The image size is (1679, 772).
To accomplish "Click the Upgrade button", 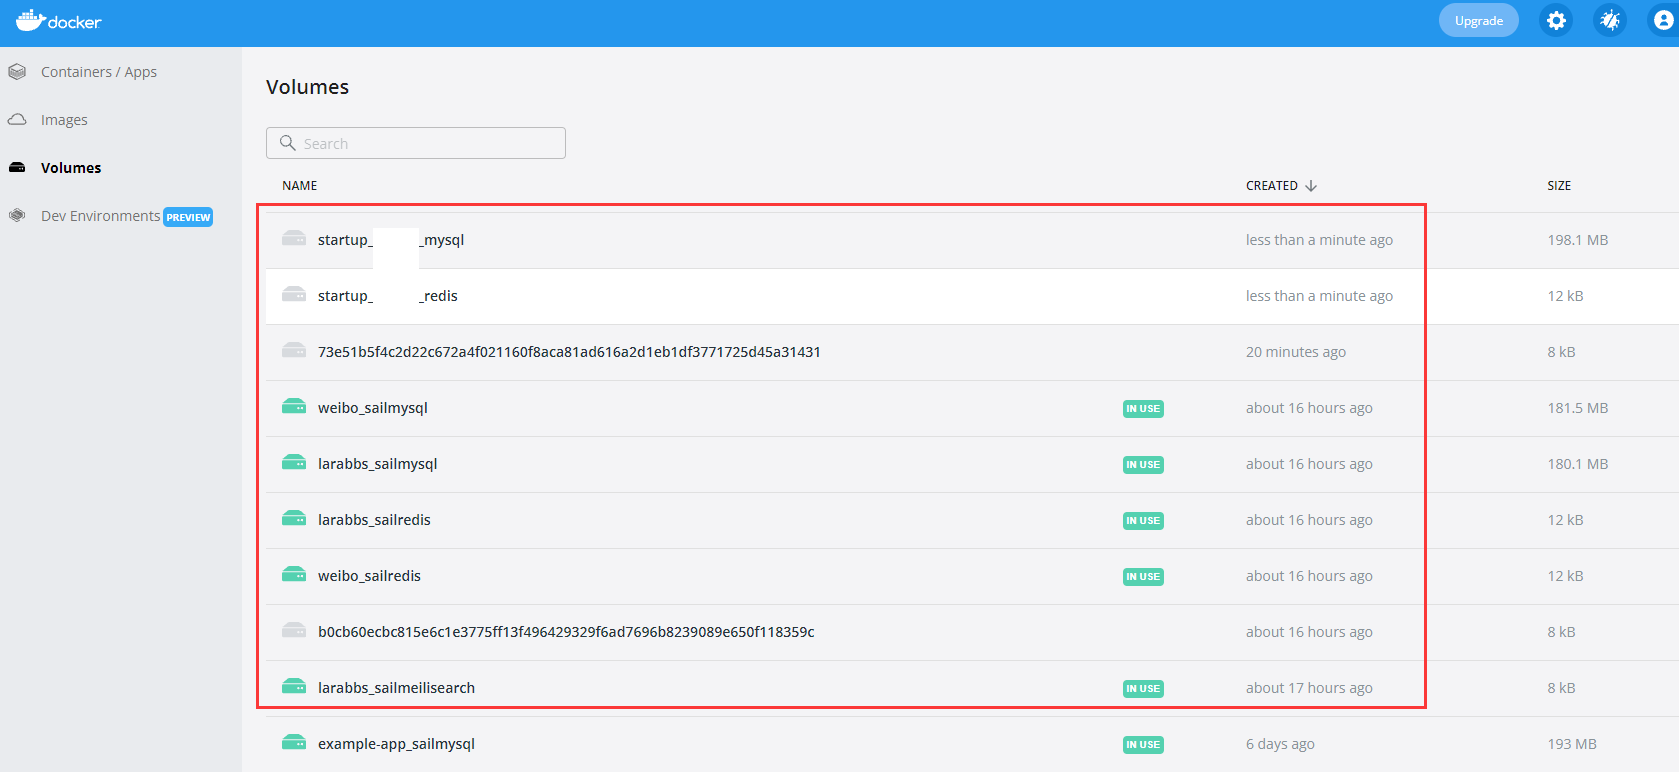I will click(1478, 21).
